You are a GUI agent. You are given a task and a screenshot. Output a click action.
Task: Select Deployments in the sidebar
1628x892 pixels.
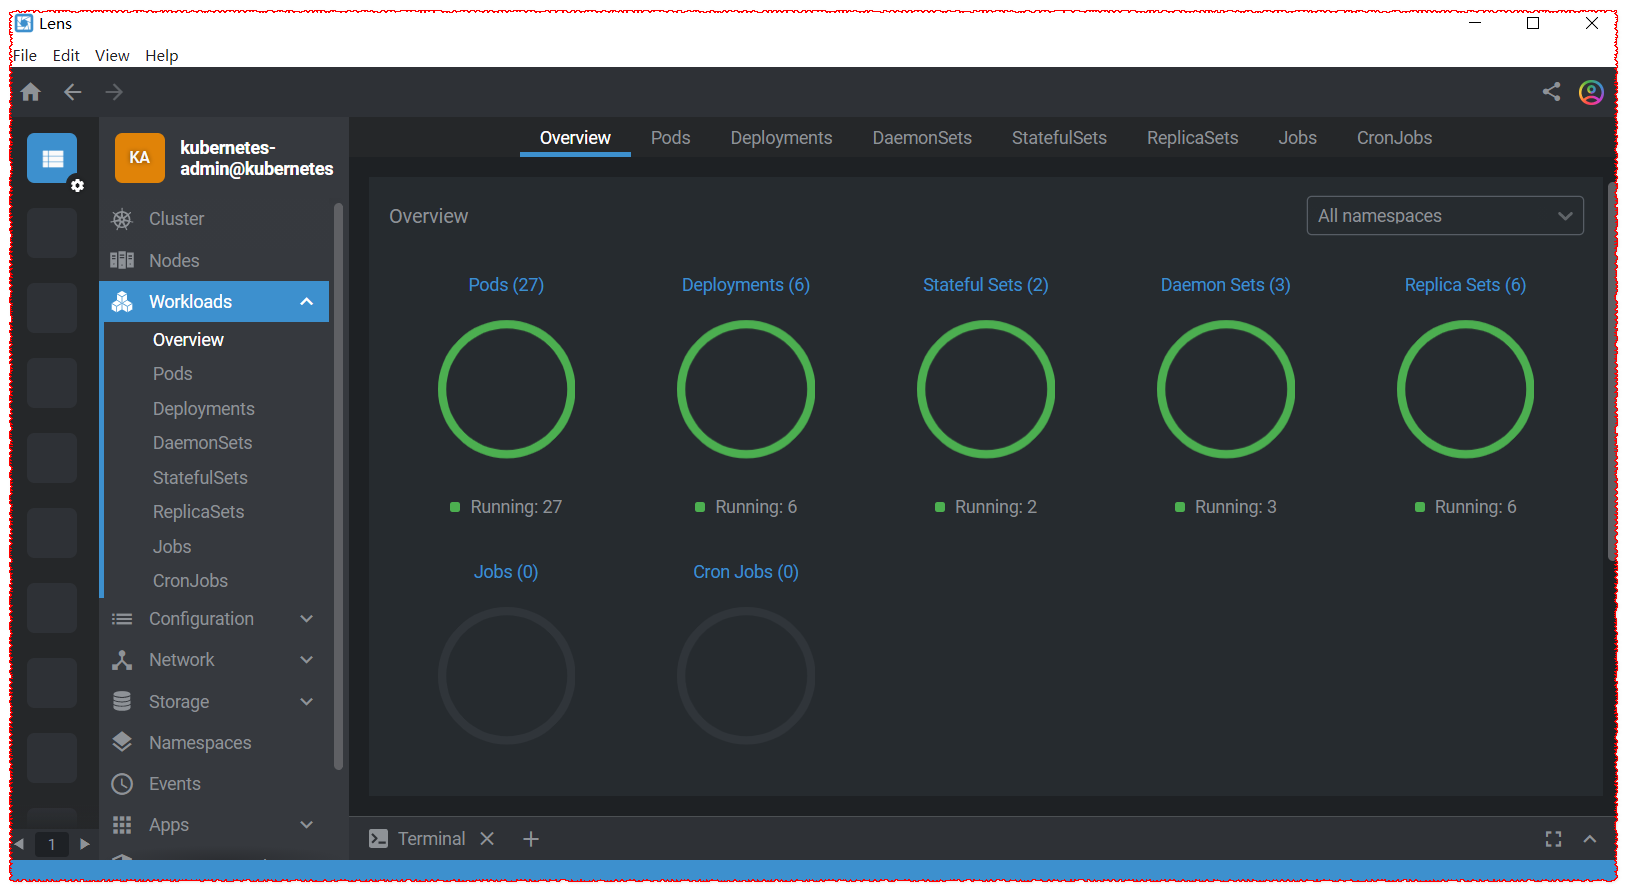point(204,409)
